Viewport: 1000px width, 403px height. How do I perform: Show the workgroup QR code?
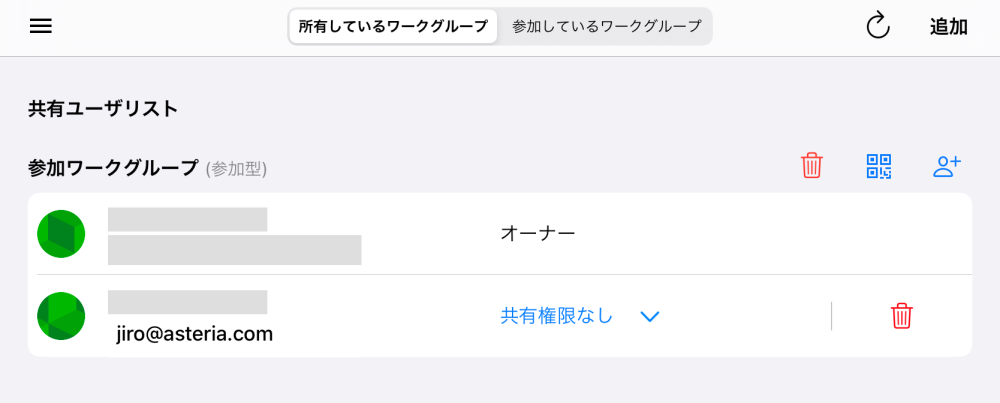tap(879, 166)
